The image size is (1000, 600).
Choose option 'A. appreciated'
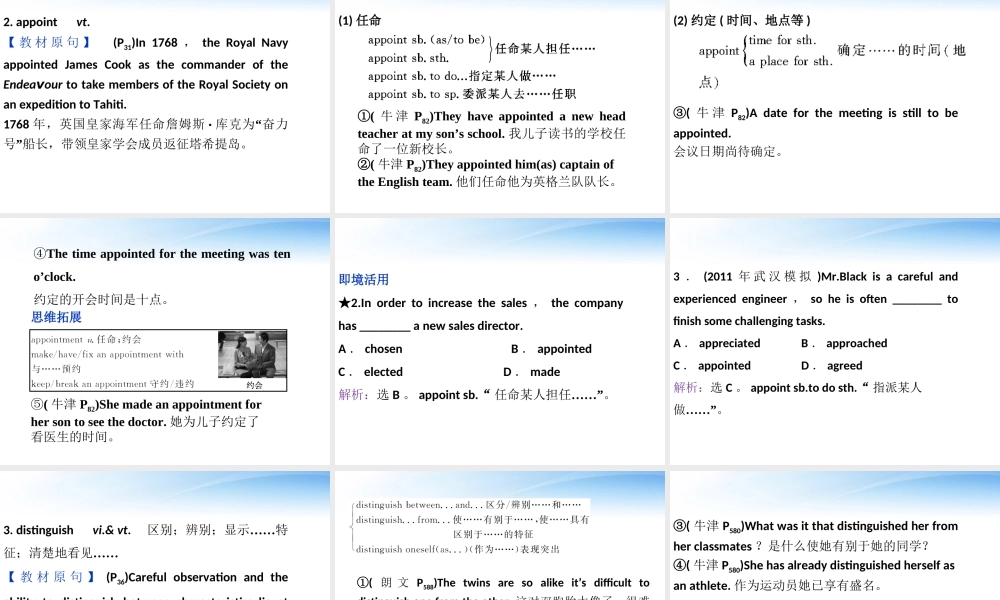pos(717,343)
